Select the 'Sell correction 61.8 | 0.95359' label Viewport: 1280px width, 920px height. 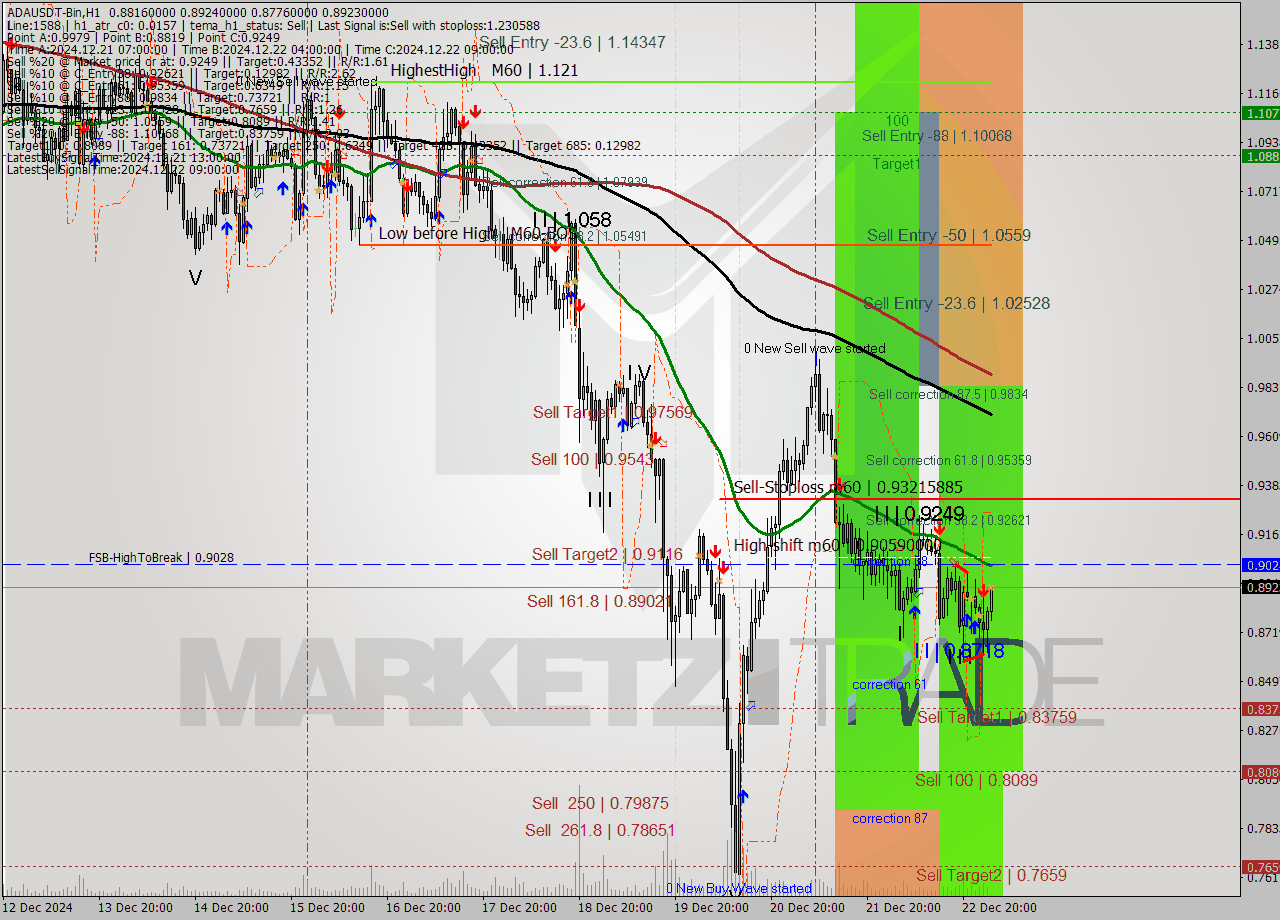(x=948, y=460)
